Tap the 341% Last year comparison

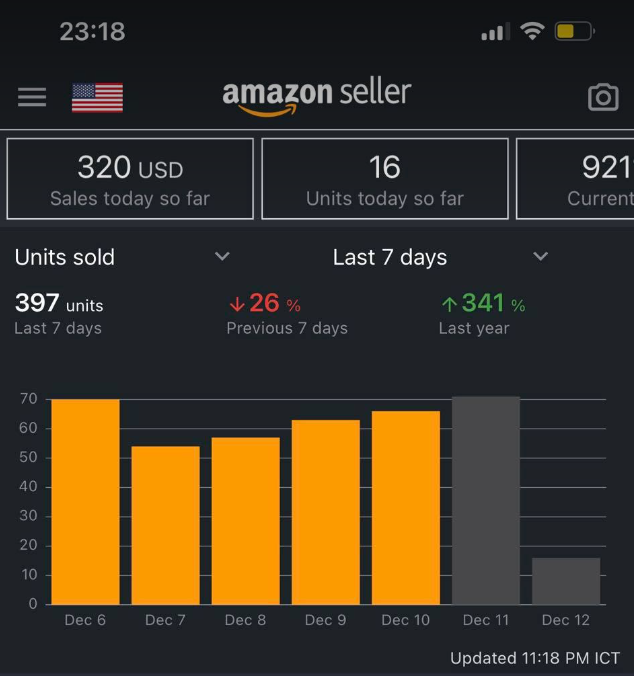pos(482,314)
